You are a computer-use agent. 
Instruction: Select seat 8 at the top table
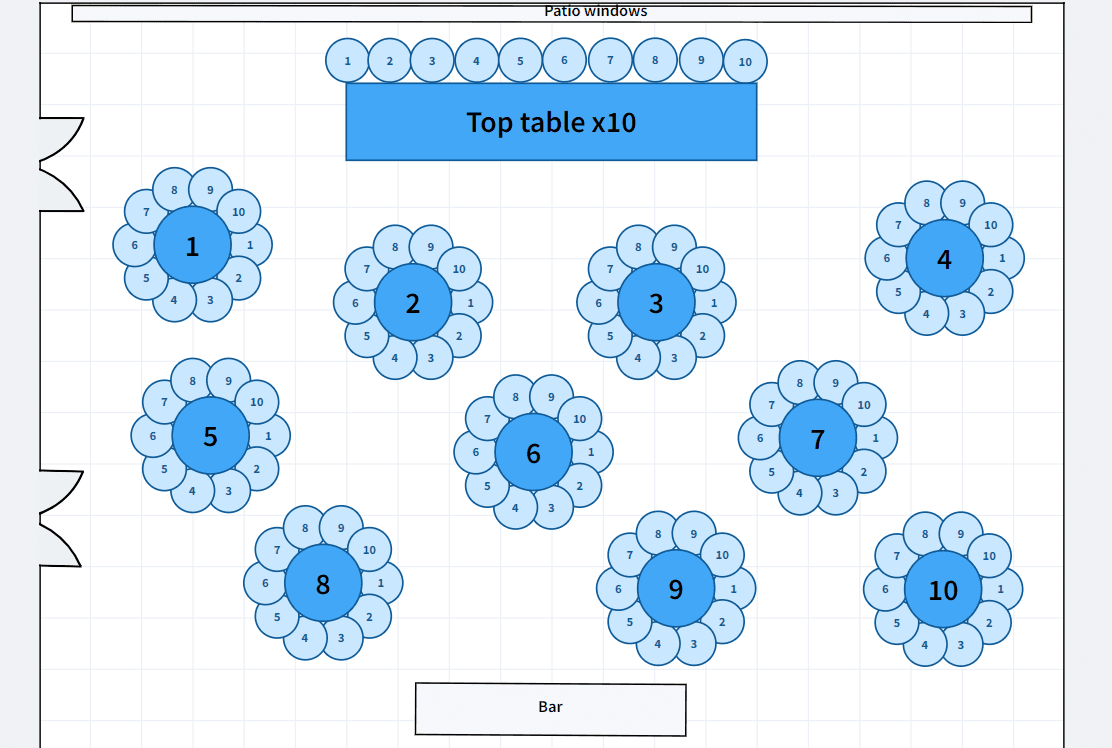(x=655, y=60)
